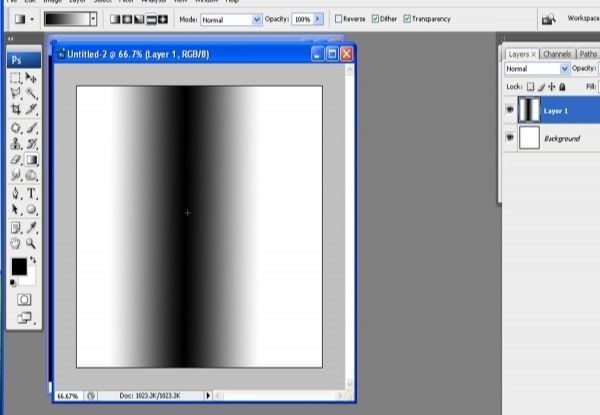Screen dimensions: 600x415
Task: Click the black foreground color swatch
Action: (19, 266)
